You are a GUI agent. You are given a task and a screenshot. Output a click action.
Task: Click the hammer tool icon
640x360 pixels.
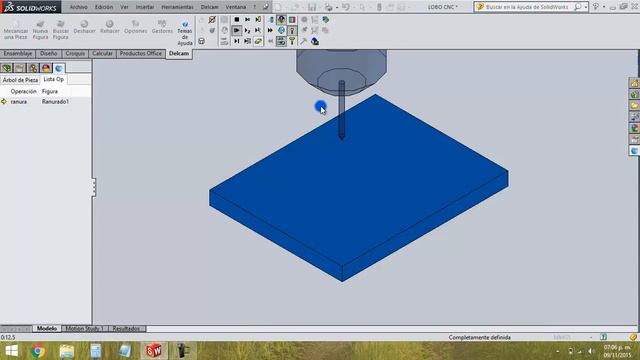tap(304, 41)
